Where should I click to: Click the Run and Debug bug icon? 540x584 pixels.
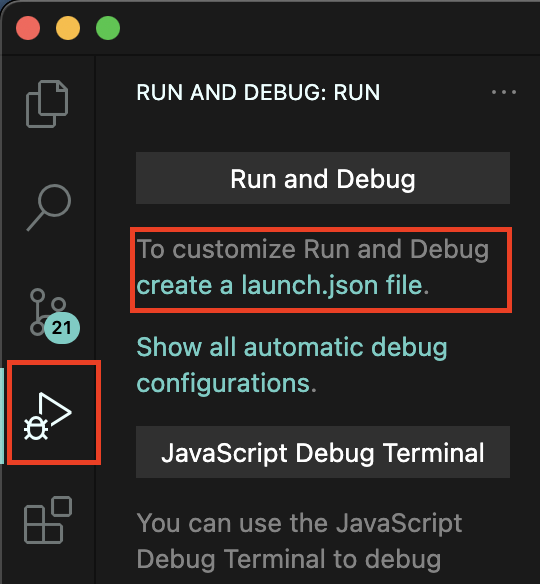pos(48,416)
